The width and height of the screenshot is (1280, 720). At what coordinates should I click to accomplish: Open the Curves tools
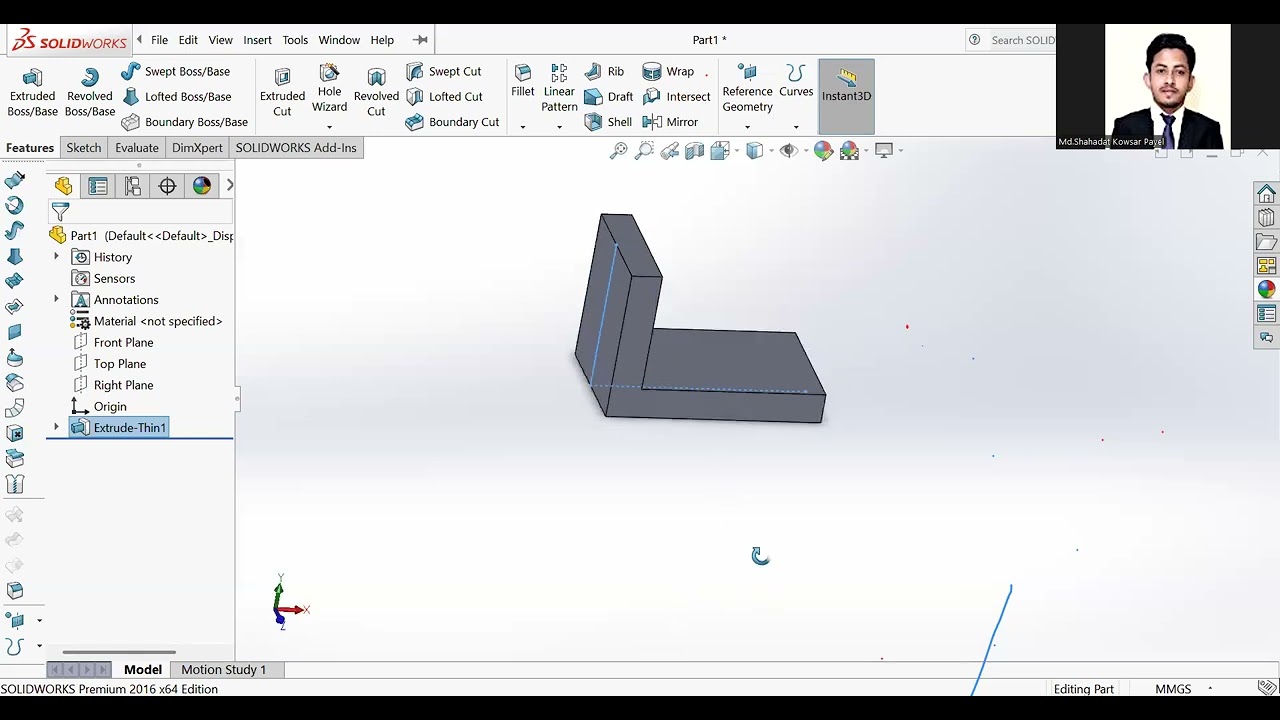[x=796, y=82]
